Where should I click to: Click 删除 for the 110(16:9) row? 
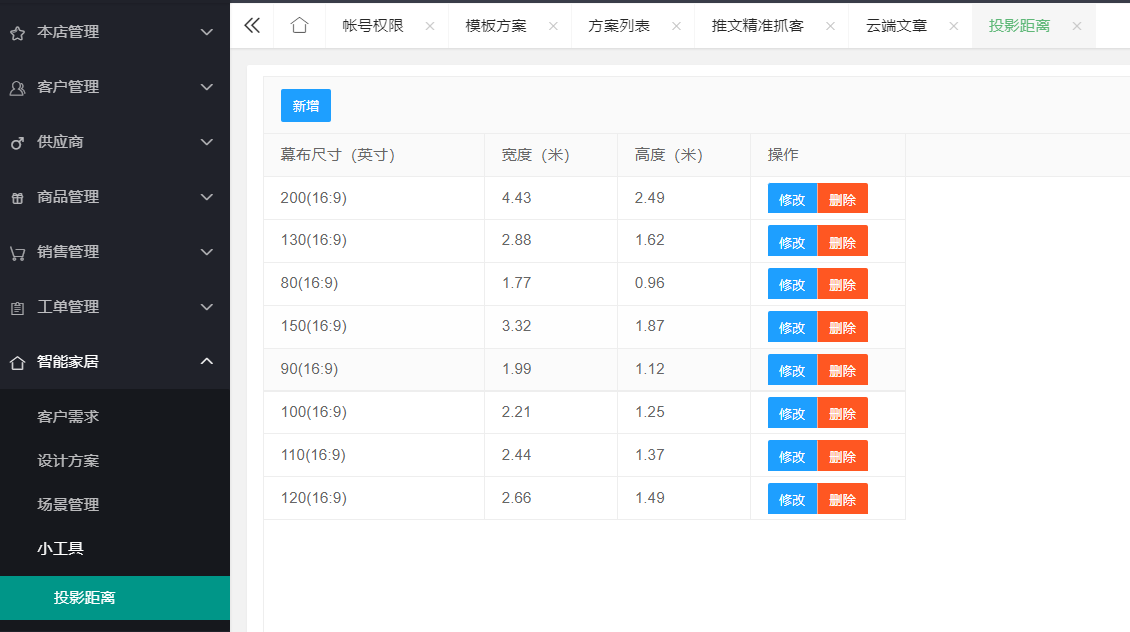[x=842, y=456]
